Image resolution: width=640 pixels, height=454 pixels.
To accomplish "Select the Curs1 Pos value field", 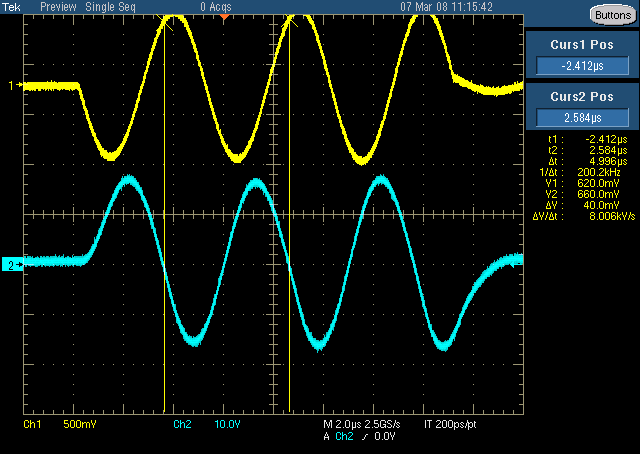I will (582, 66).
